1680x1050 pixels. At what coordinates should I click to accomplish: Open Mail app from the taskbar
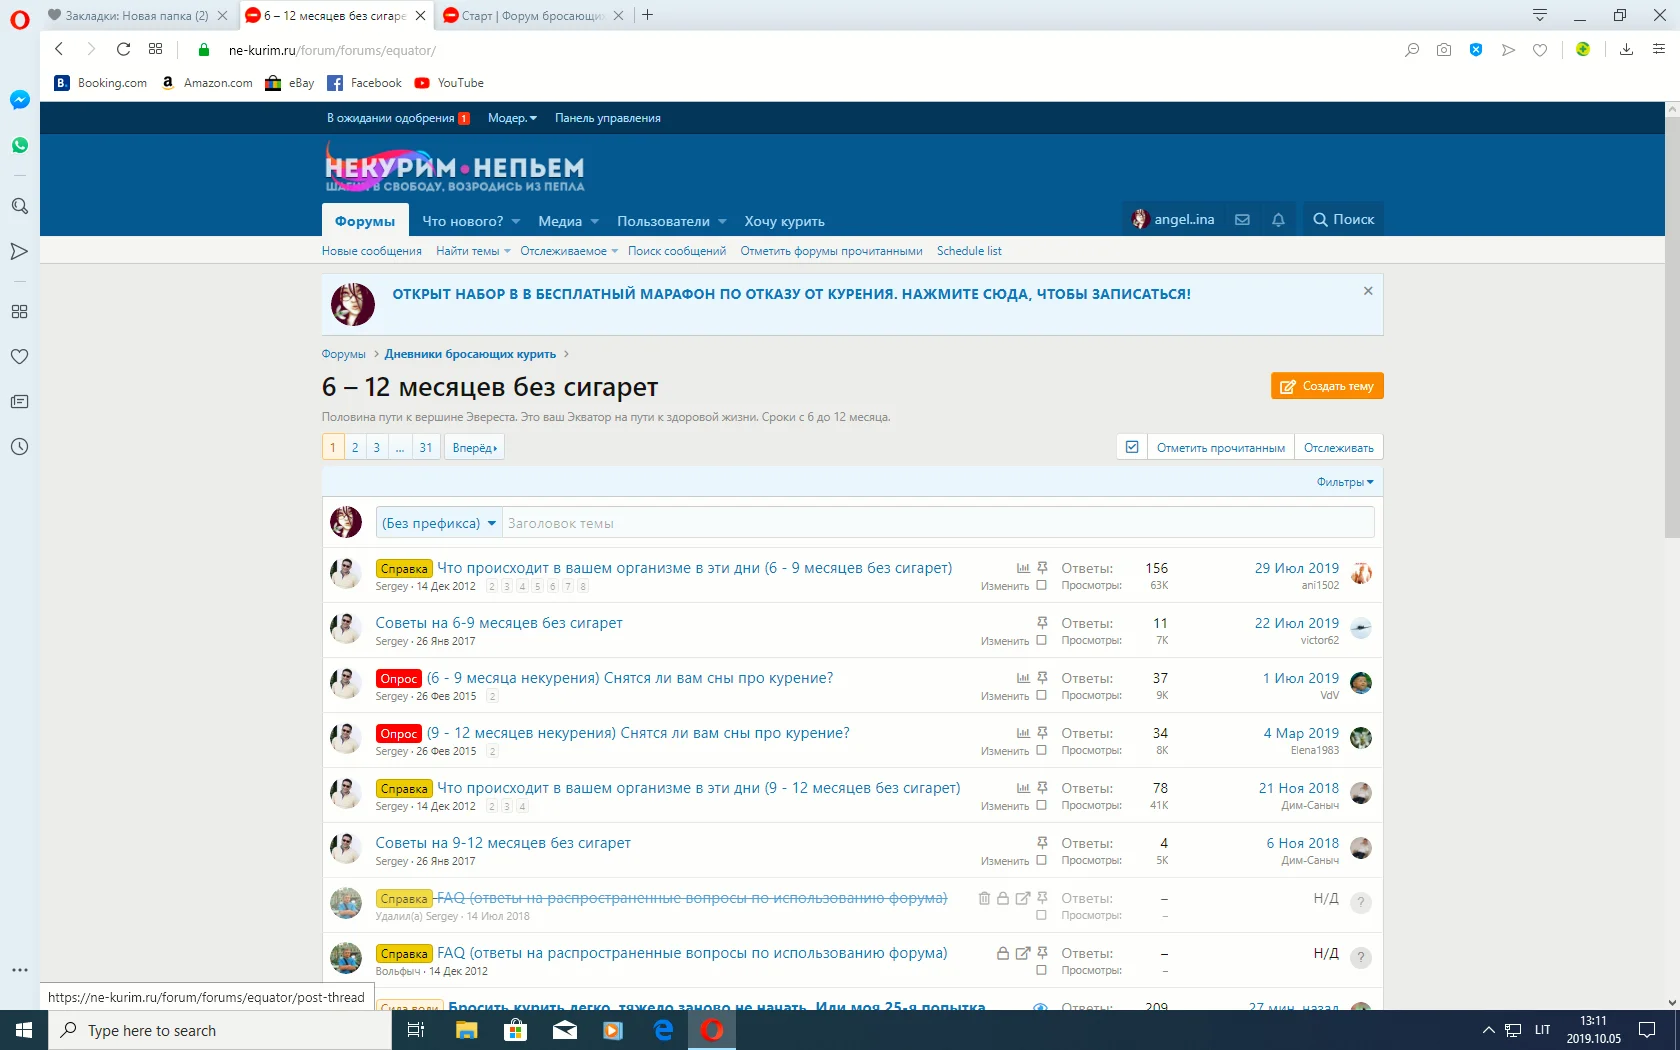565,1030
